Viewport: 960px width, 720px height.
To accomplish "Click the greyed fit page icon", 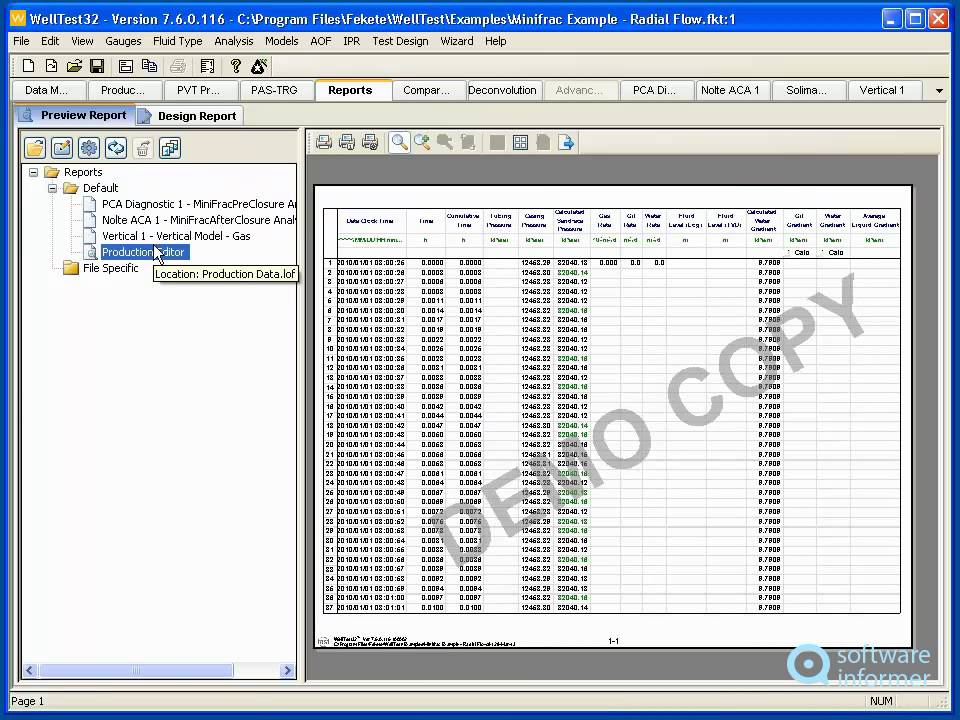I will [468, 143].
